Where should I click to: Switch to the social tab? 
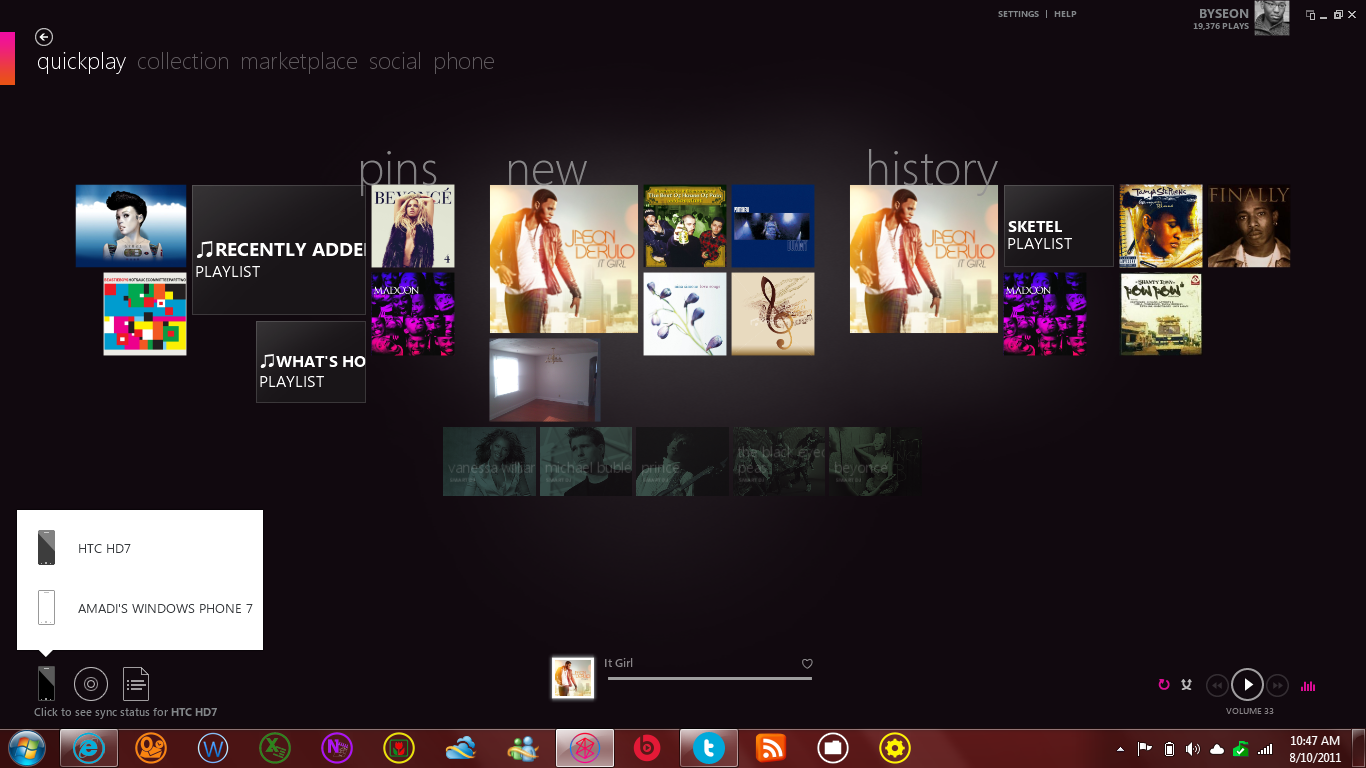[x=395, y=62]
